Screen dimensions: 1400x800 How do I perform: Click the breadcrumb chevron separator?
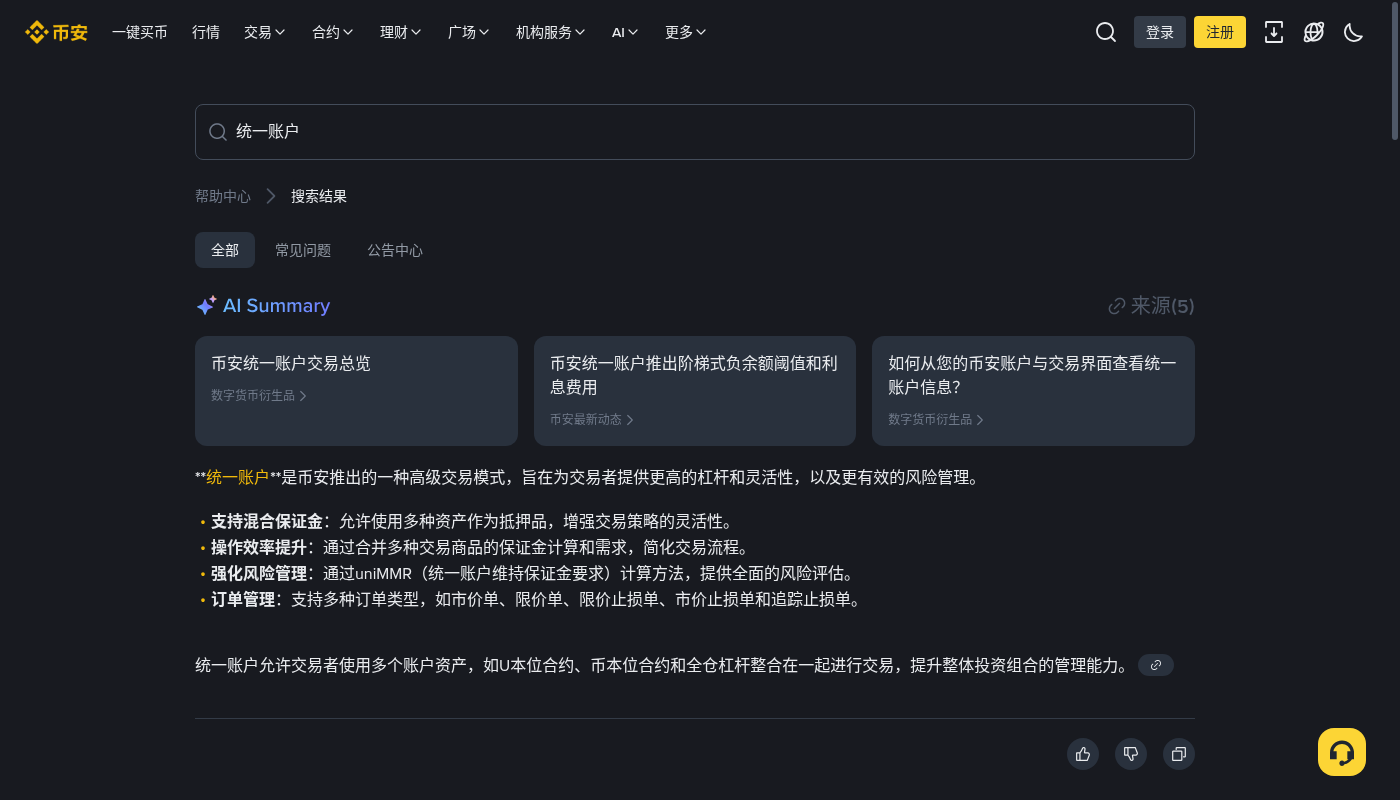[271, 196]
